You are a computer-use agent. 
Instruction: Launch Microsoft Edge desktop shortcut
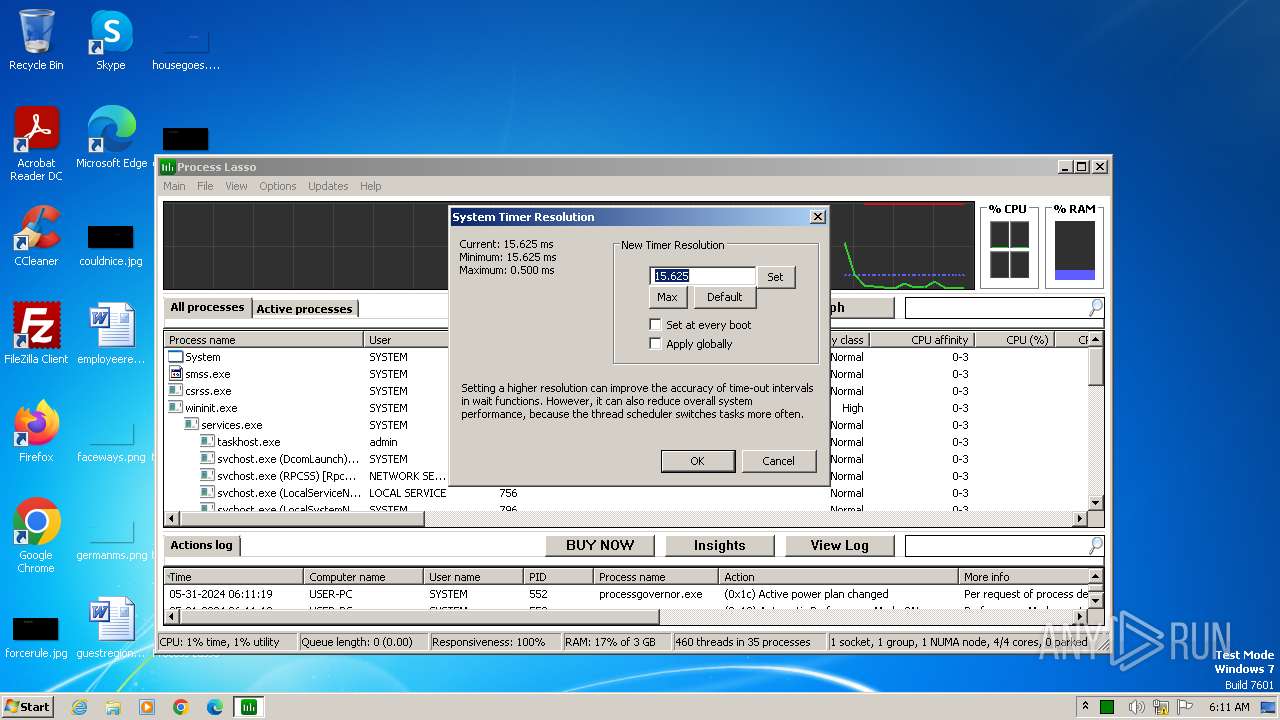[x=111, y=138]
